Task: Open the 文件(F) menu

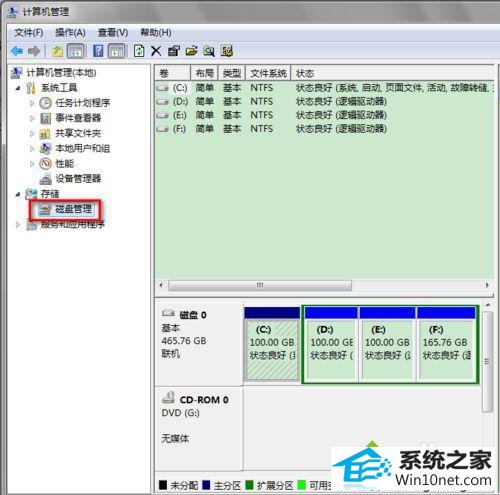Action: tap(29, 33)
